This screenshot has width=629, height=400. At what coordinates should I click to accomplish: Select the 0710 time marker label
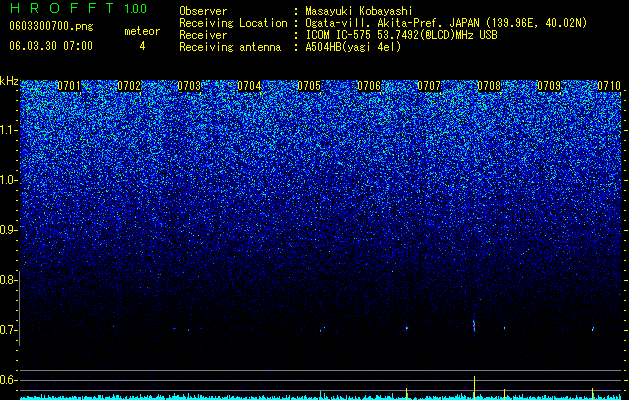[609, 86]
